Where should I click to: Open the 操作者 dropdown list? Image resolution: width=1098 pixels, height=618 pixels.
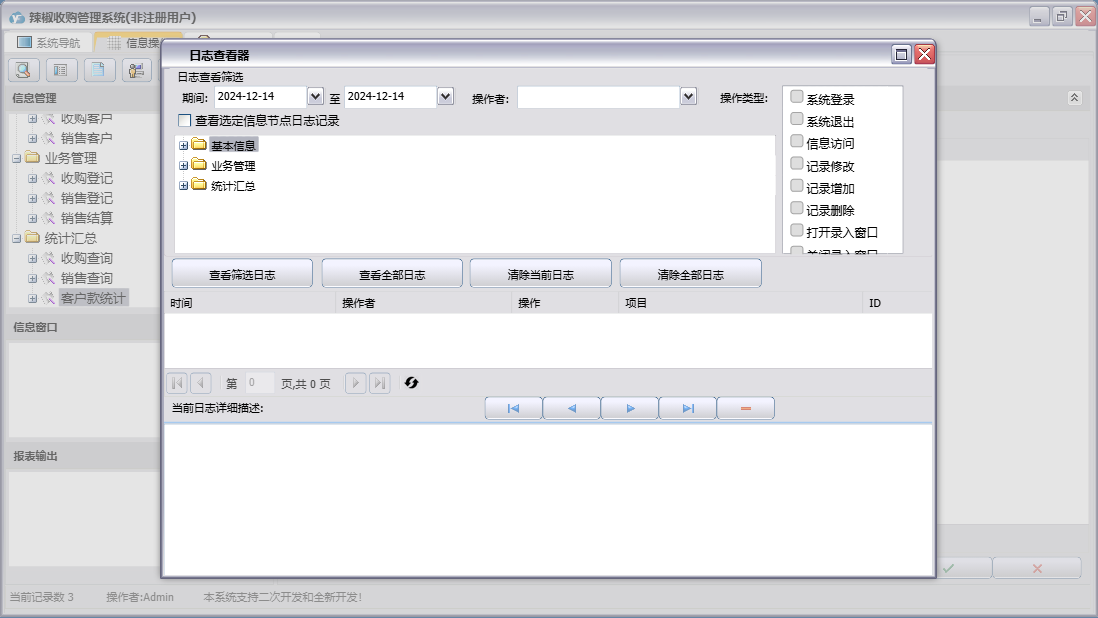tap(688, 97)
